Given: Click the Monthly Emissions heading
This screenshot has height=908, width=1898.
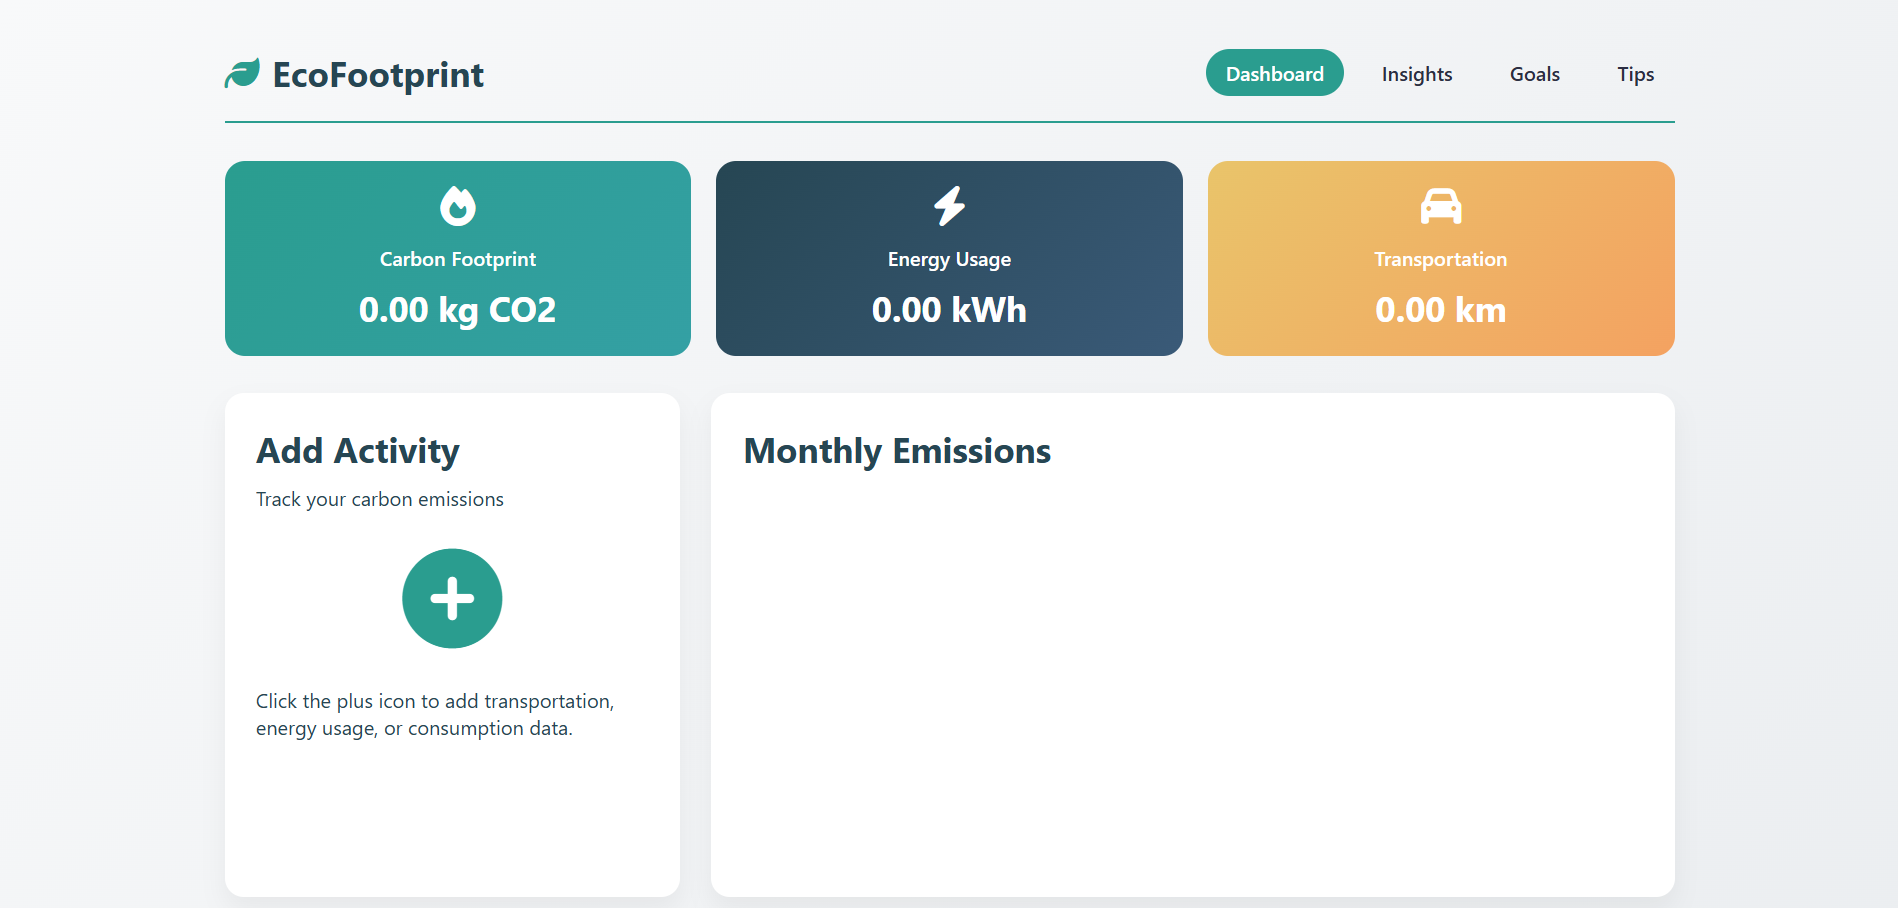Looking at the screenshot, I should (897, 451).
